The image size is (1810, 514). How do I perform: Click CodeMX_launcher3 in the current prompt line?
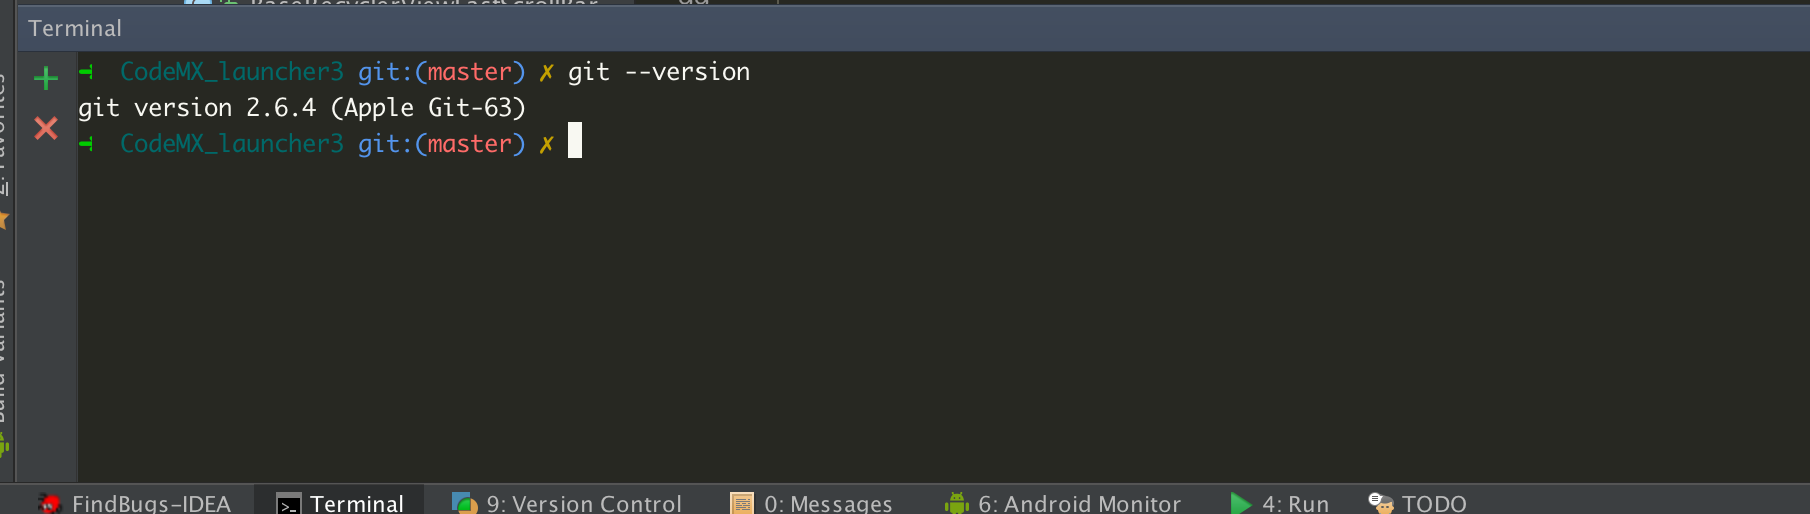231,144
